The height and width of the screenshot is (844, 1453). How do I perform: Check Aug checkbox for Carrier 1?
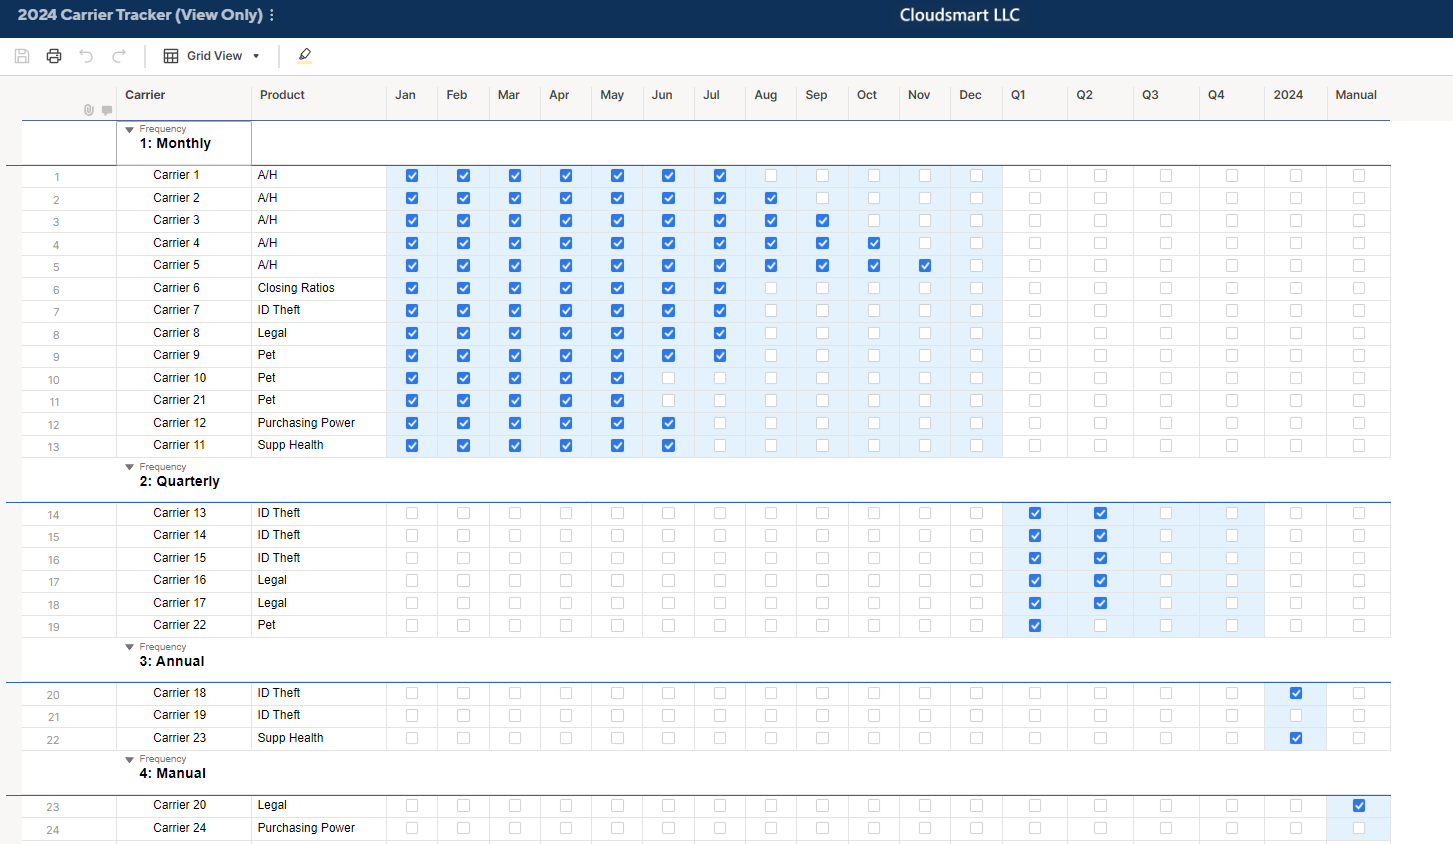click(x=771, y=176)
